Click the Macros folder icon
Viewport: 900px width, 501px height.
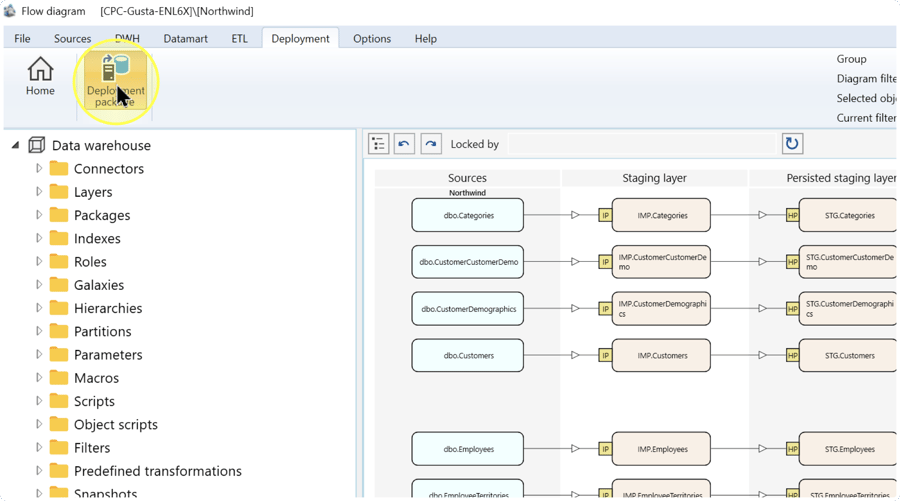point(59,378)
